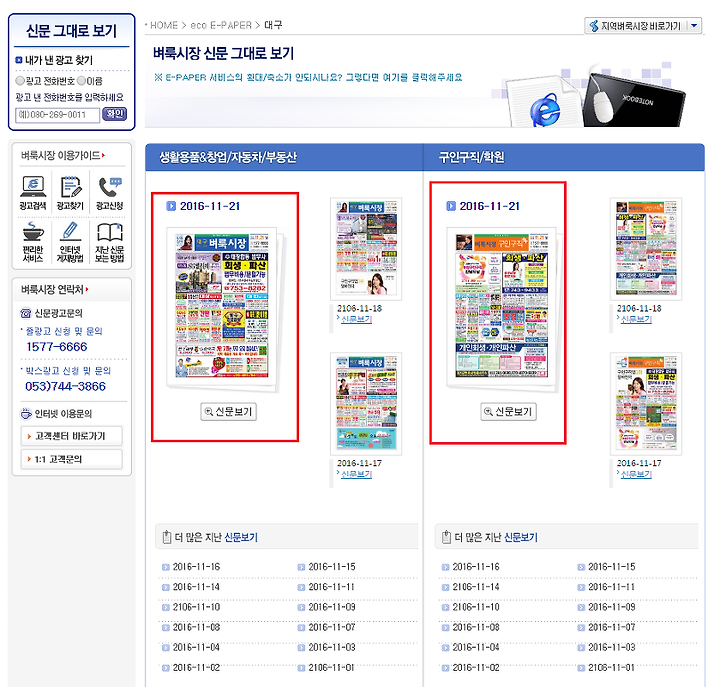Click the 확인 button

click(x=114, y=114)
